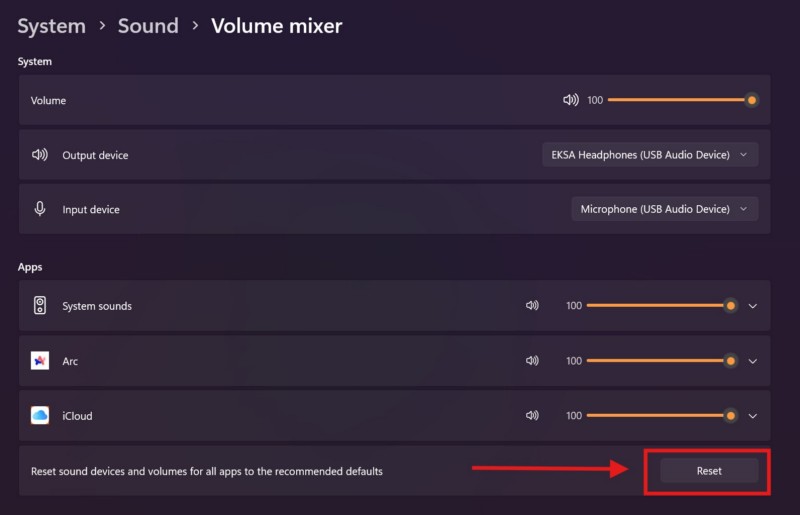Expand the Arc app row chevron
This screenshot has height=515, width=800.
[x=753, y=361]
